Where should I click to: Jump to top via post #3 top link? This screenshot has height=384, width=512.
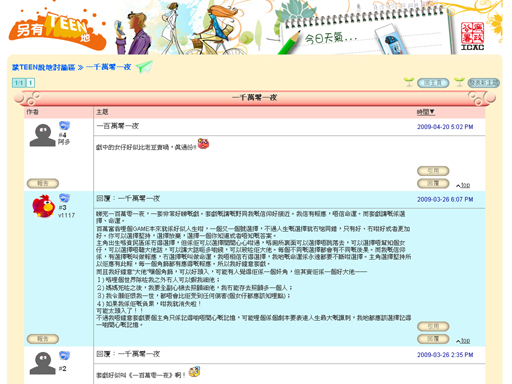[463, 341]
